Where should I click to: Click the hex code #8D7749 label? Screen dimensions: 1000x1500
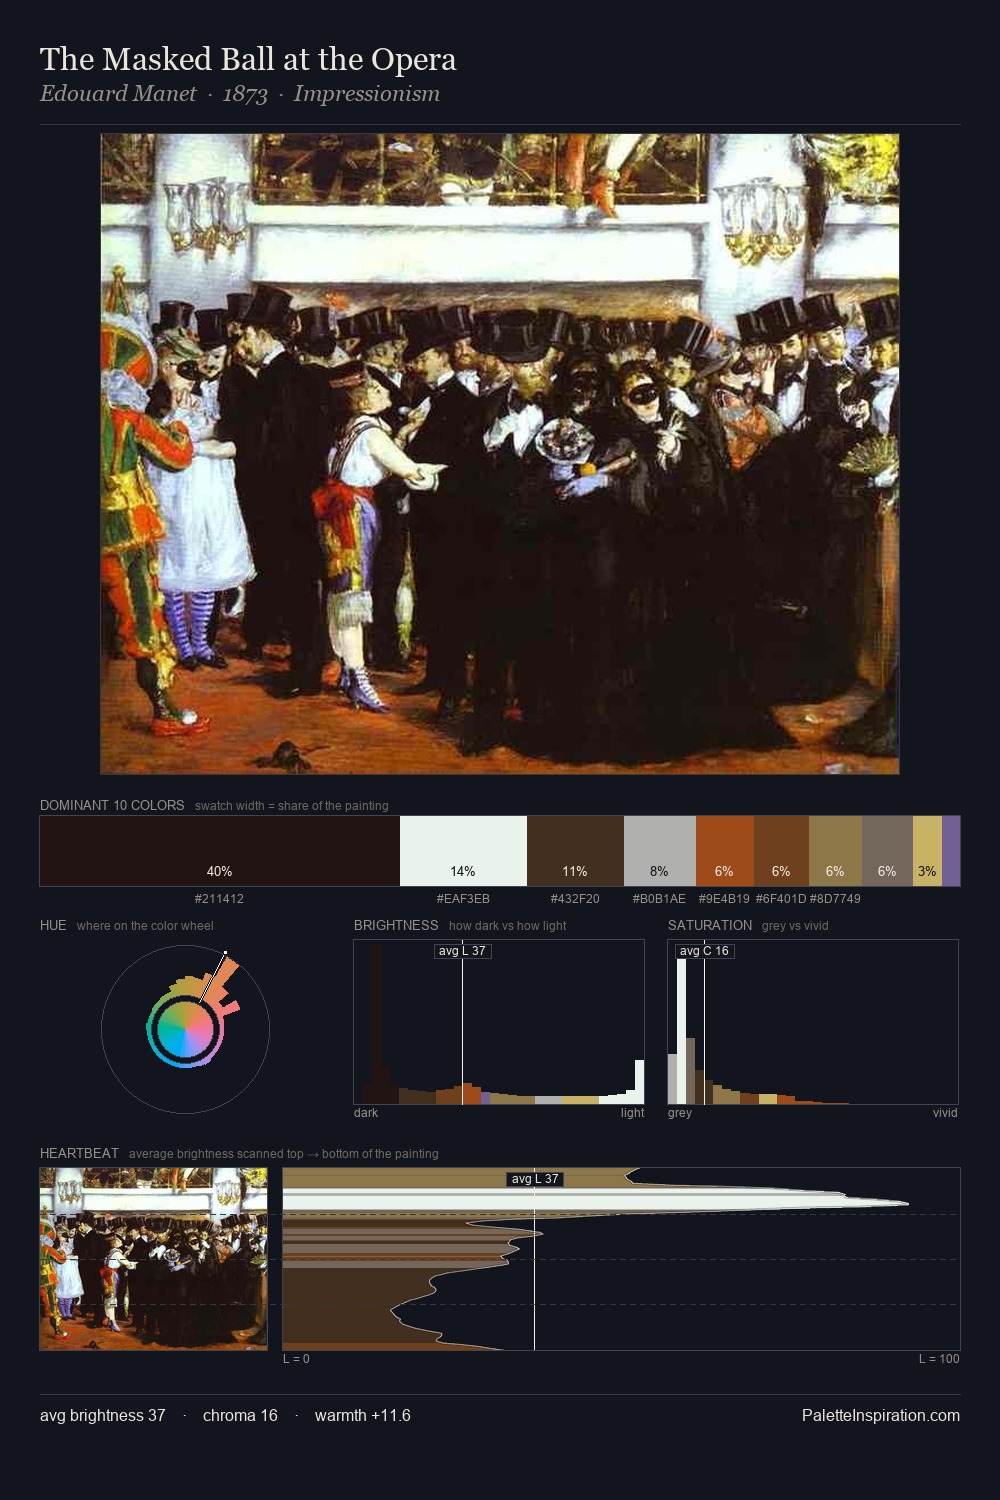pyautogui.click(x=835, y=899)
